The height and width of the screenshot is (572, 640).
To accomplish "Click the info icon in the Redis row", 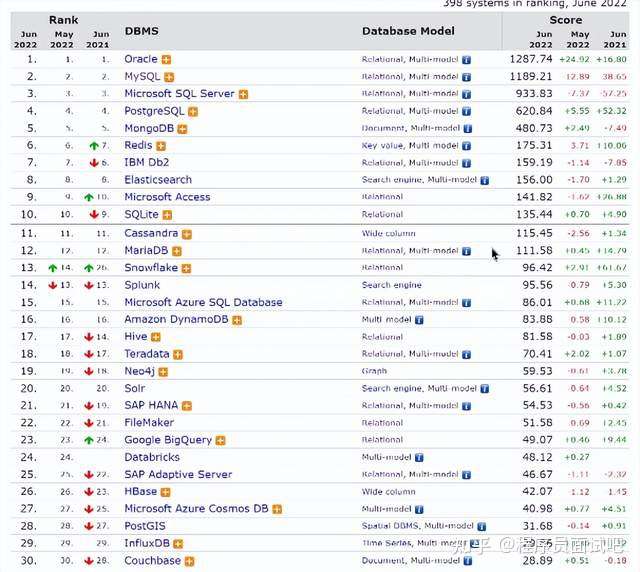I will [x=467, y=146].
